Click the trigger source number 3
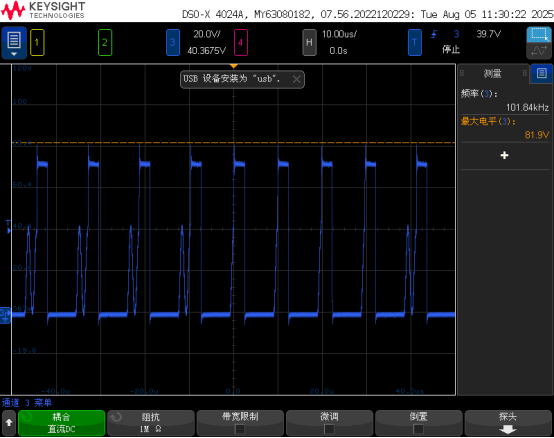 pyautogui.click(x=456, y=34)
